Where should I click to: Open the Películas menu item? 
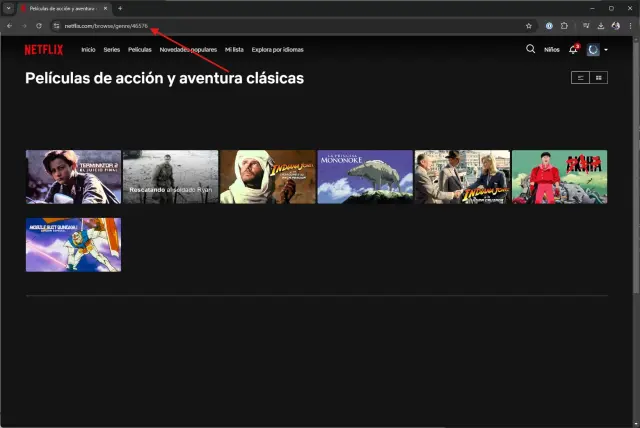point(140,49)
